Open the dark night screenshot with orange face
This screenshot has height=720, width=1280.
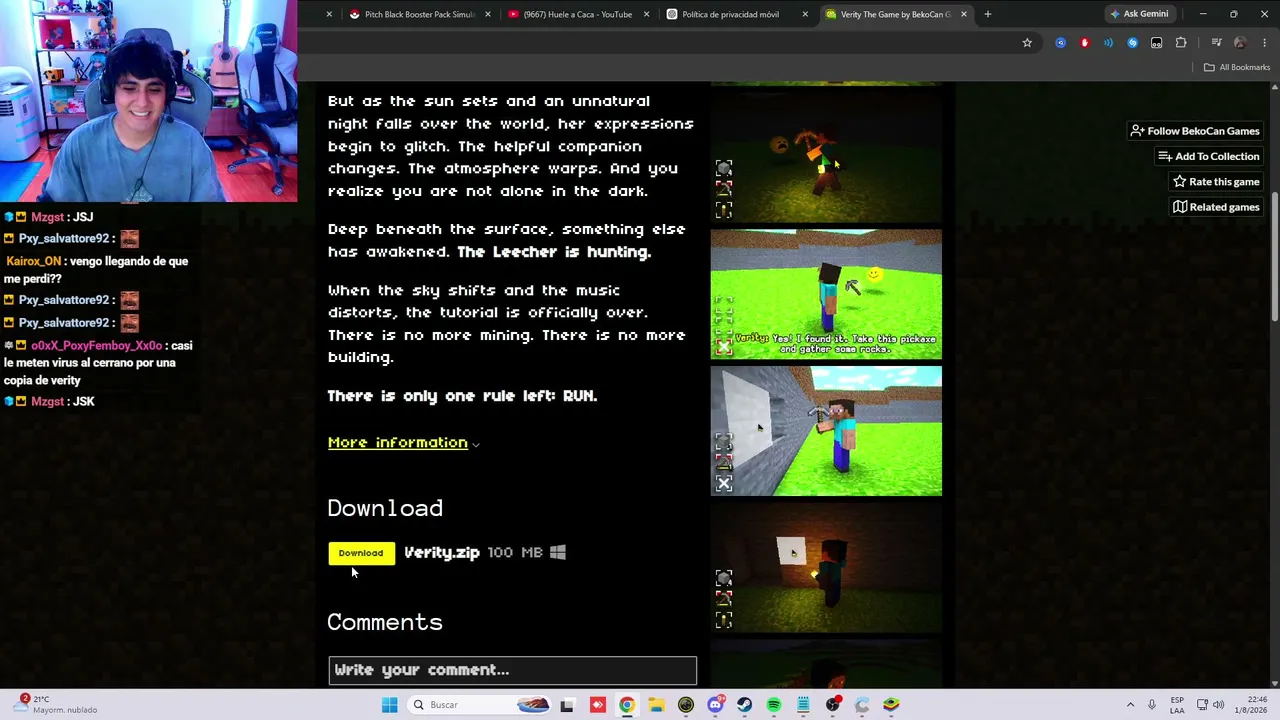point(826,157)
